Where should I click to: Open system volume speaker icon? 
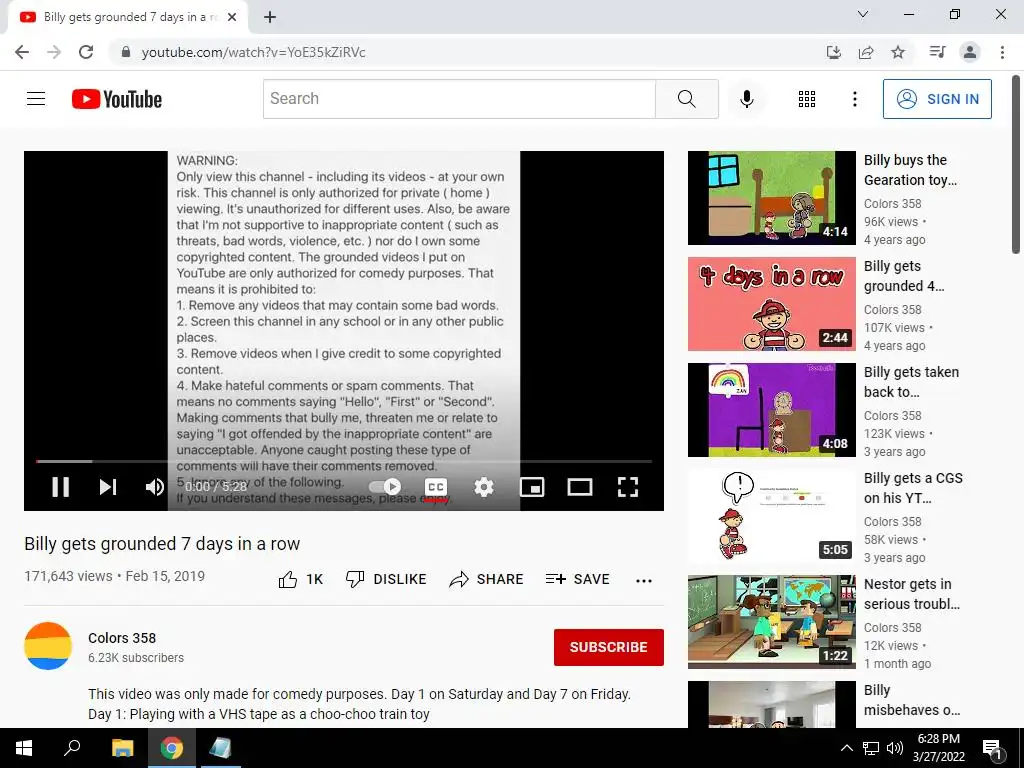[x=895, y=748]
